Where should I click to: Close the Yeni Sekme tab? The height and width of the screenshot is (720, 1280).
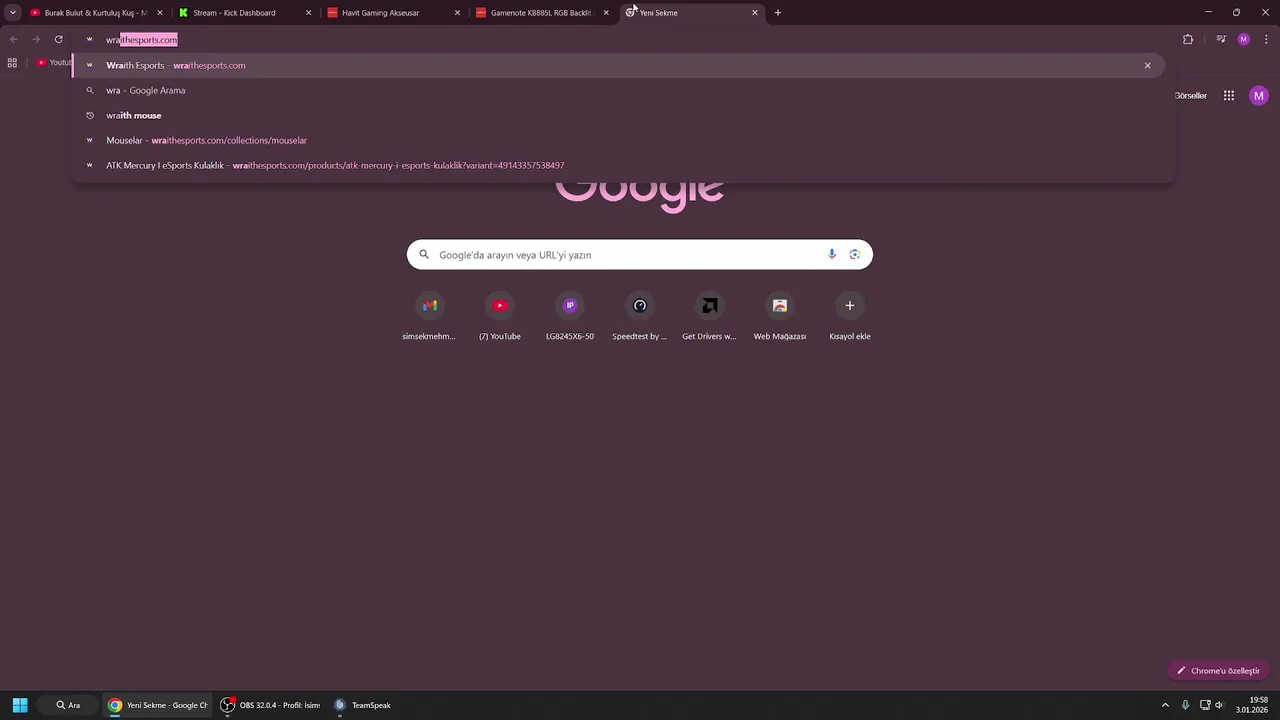point(755,13)
